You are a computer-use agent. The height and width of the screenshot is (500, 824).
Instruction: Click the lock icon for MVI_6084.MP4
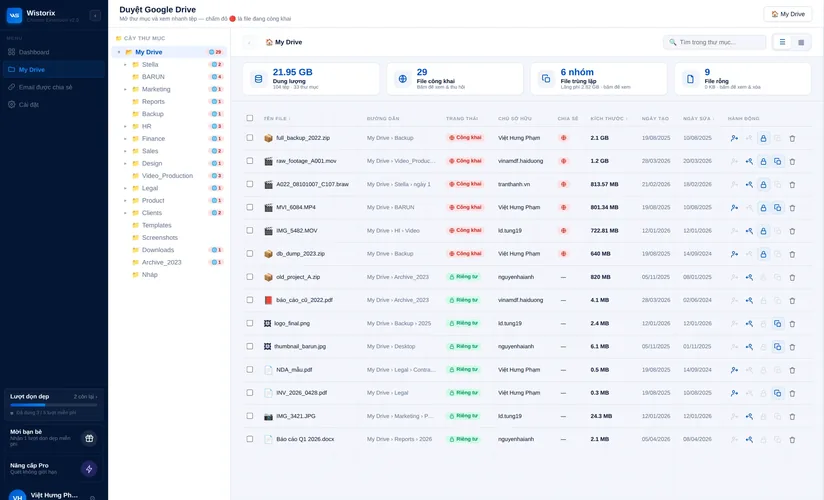pos(763,208)
